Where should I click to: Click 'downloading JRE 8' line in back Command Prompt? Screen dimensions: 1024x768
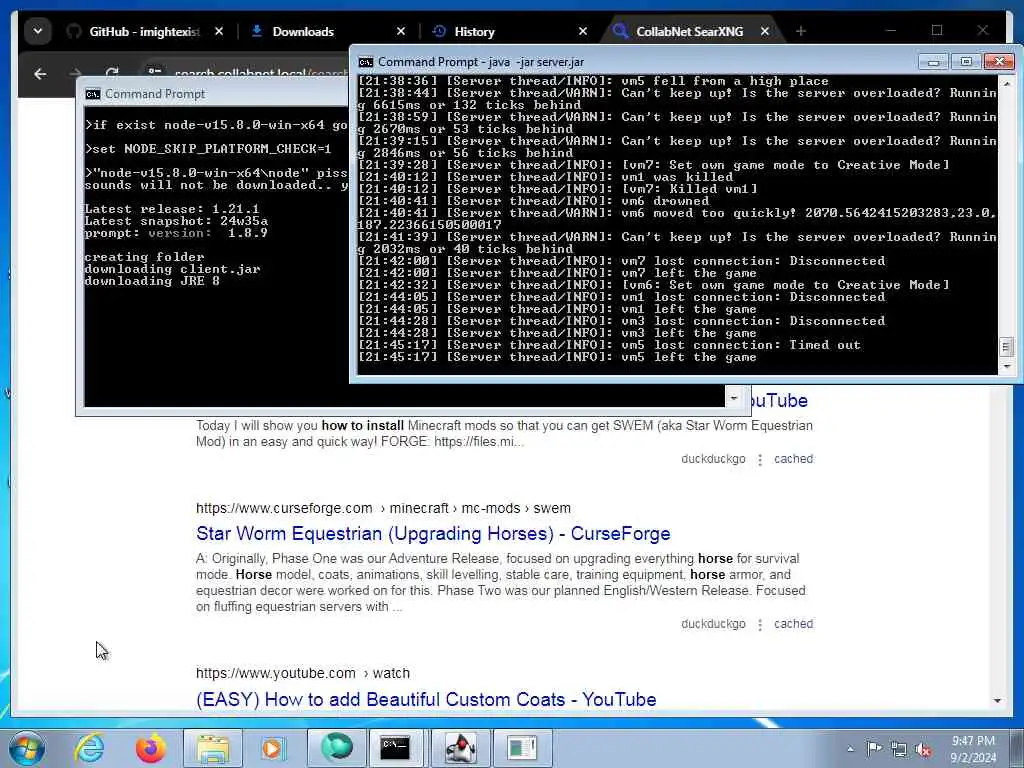click(152, 281)
